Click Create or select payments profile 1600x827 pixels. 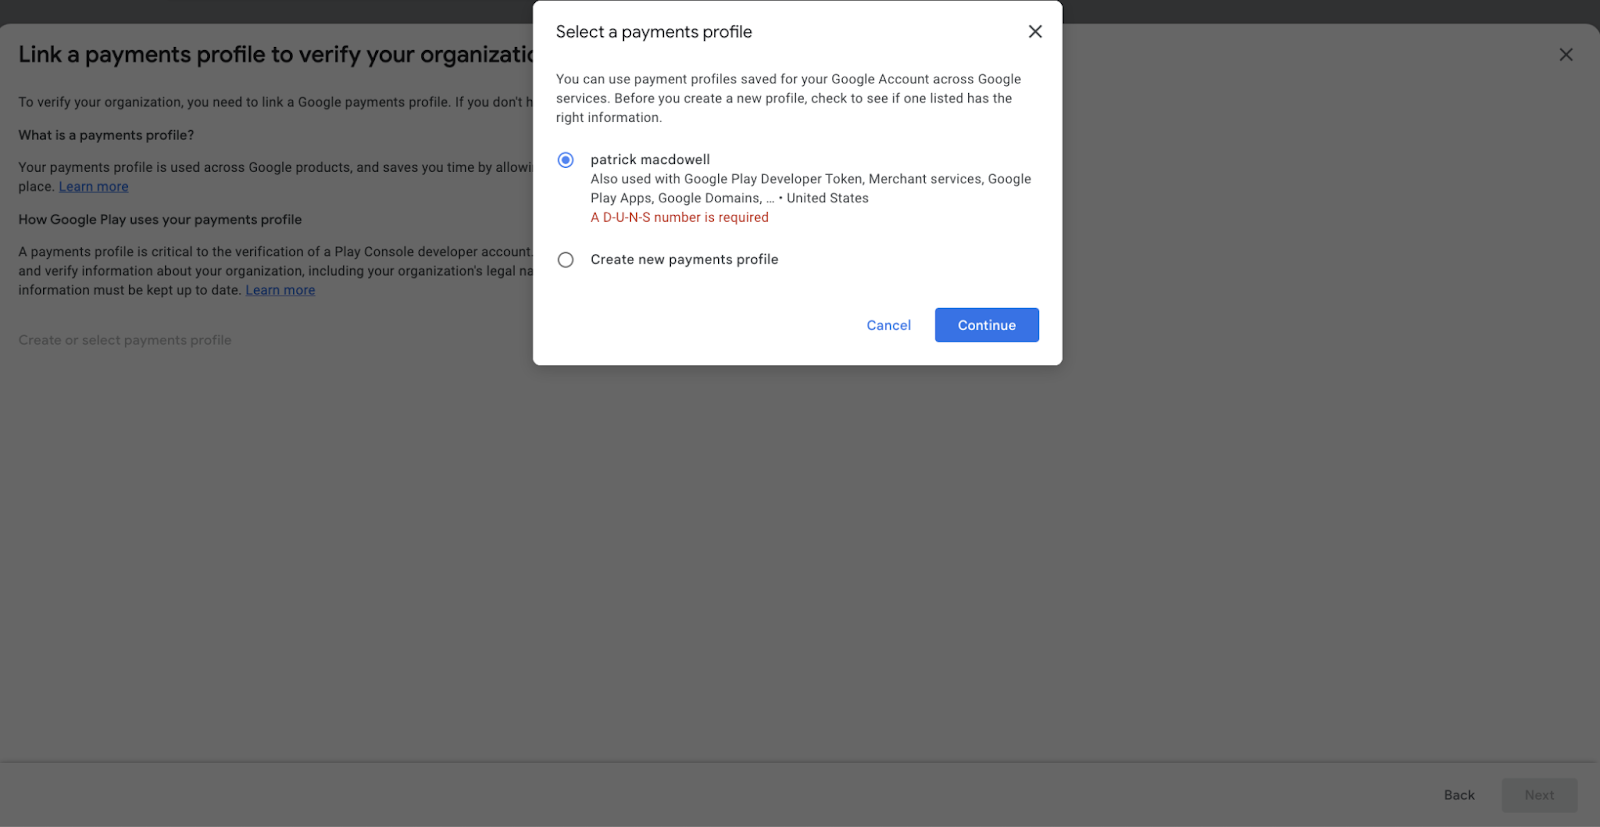point(125,340)
